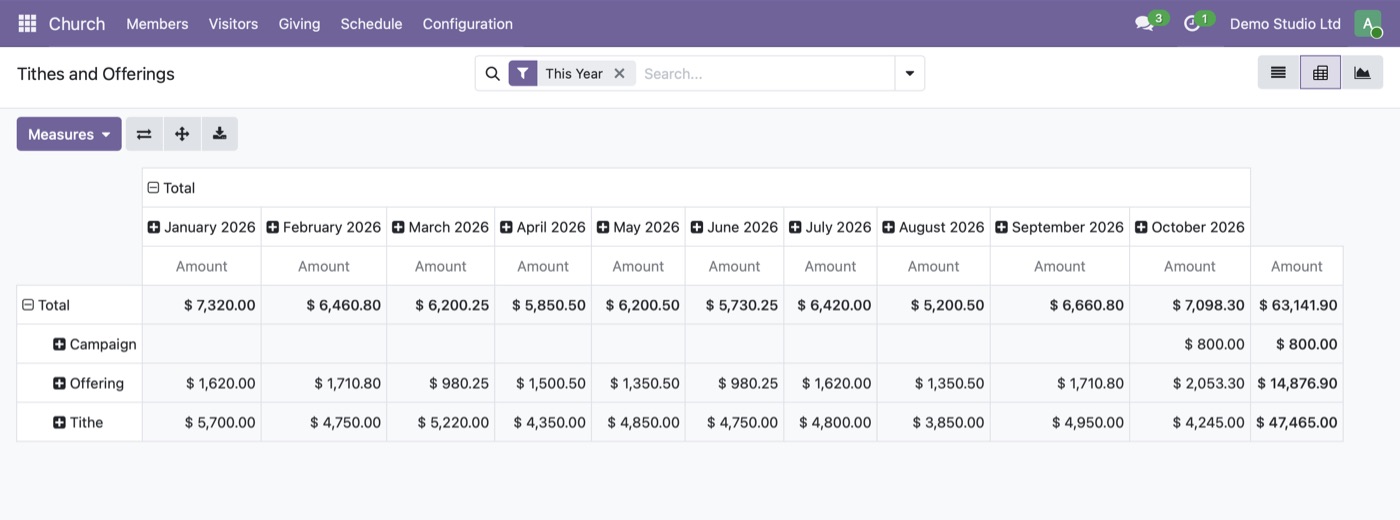This screenshot has height=520, width=1400.
Task: Open the activities clock icon
Action: 1191,23
